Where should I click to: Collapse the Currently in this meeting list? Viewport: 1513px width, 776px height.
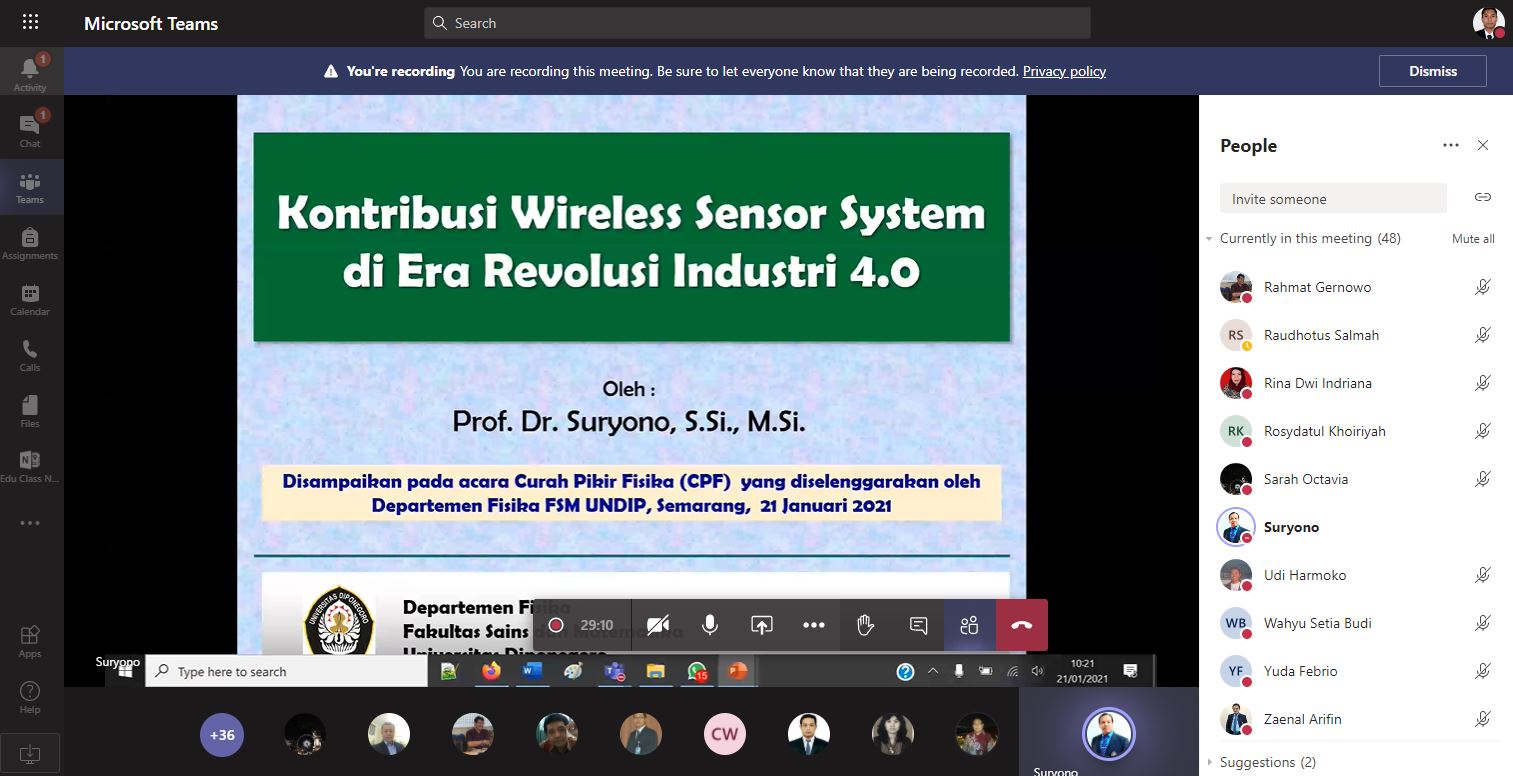coord(1210,239)
